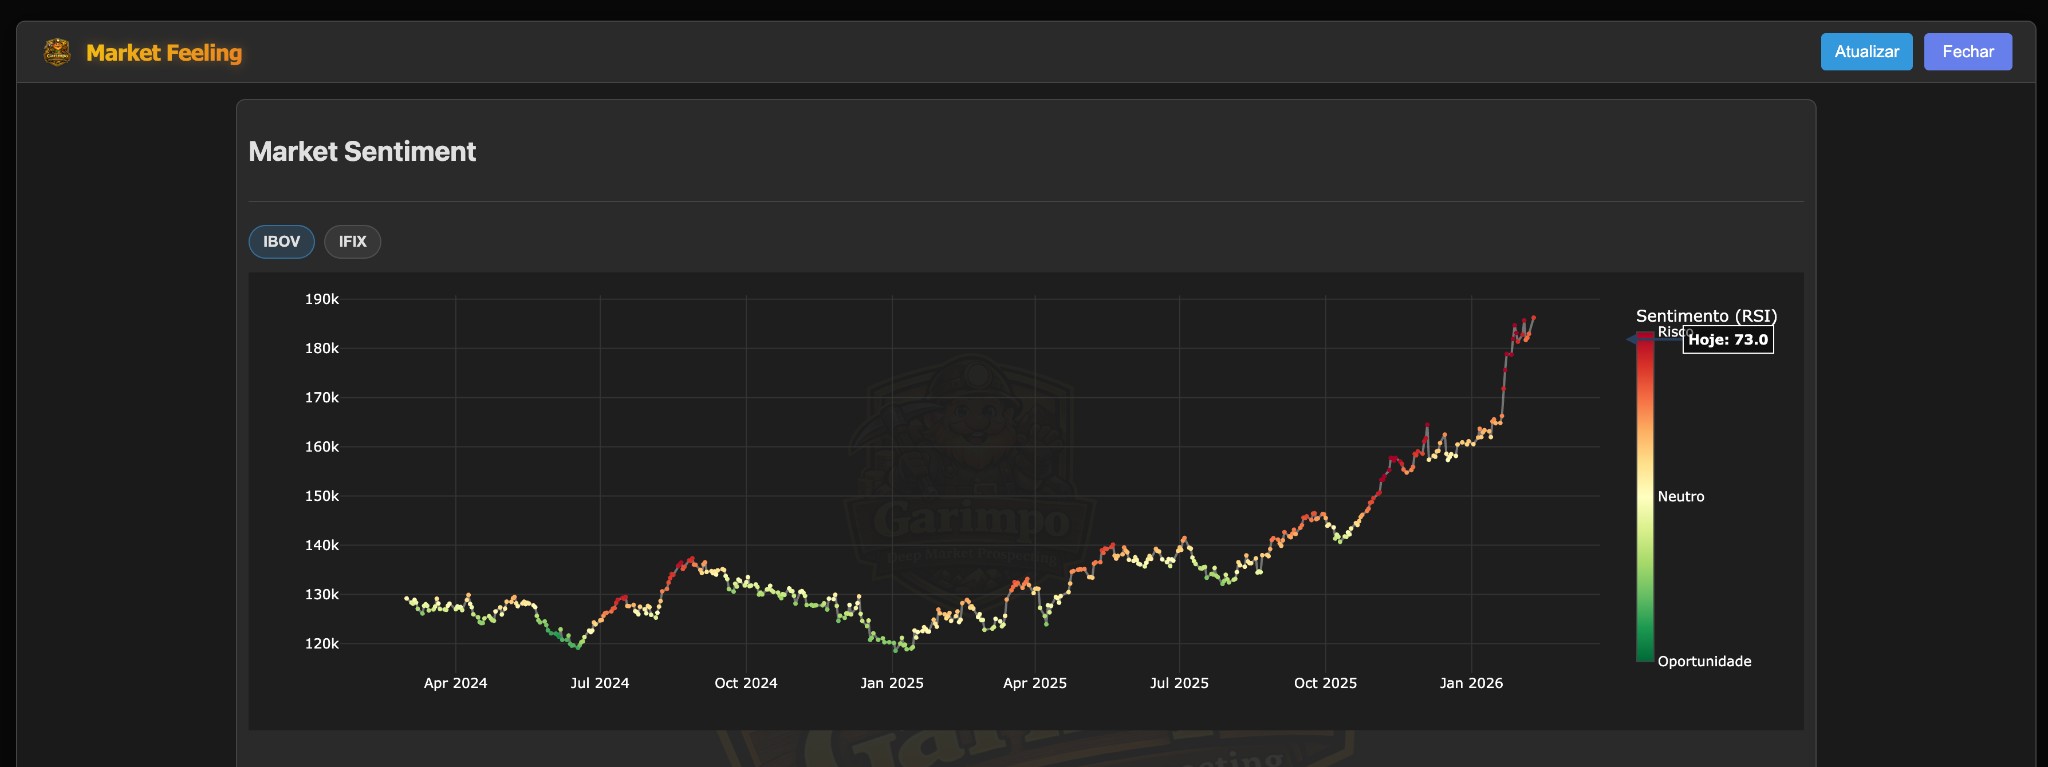This screenshot has width=2048, height=767.
Task: Select the latest data point at chart peak
Action: coord(1534,318)
